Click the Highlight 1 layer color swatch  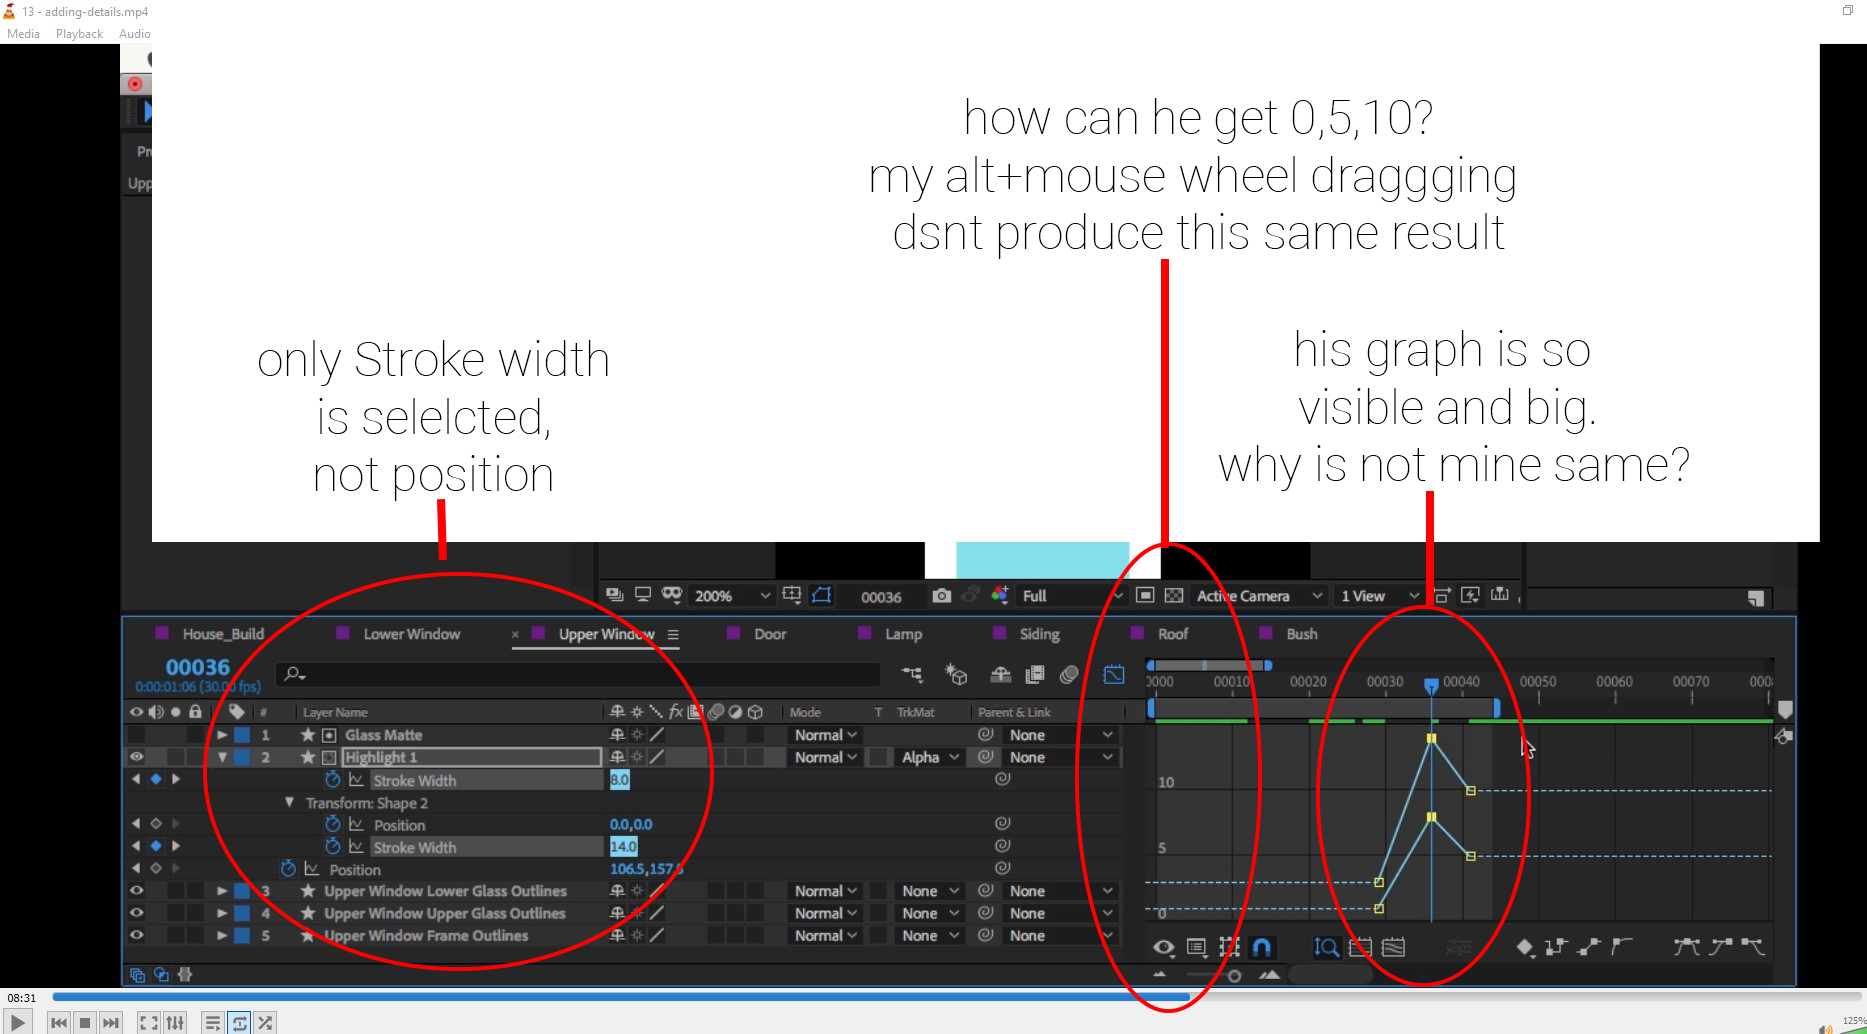pos(241,757)
